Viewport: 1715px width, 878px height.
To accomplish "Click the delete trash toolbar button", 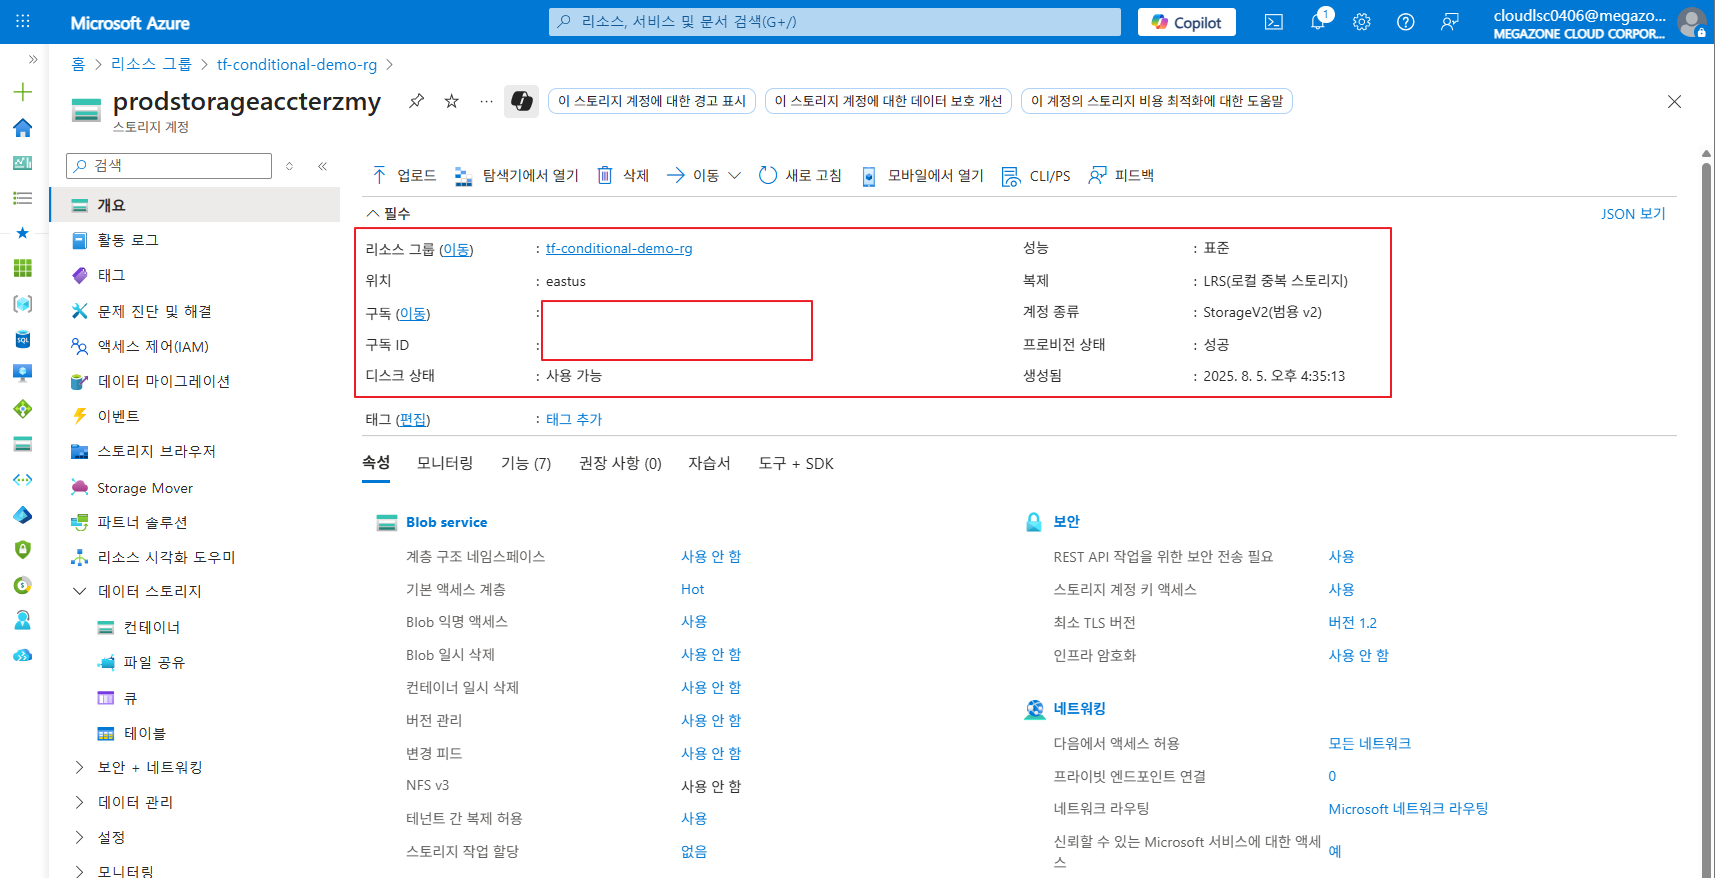I will (x=623, y=175).
